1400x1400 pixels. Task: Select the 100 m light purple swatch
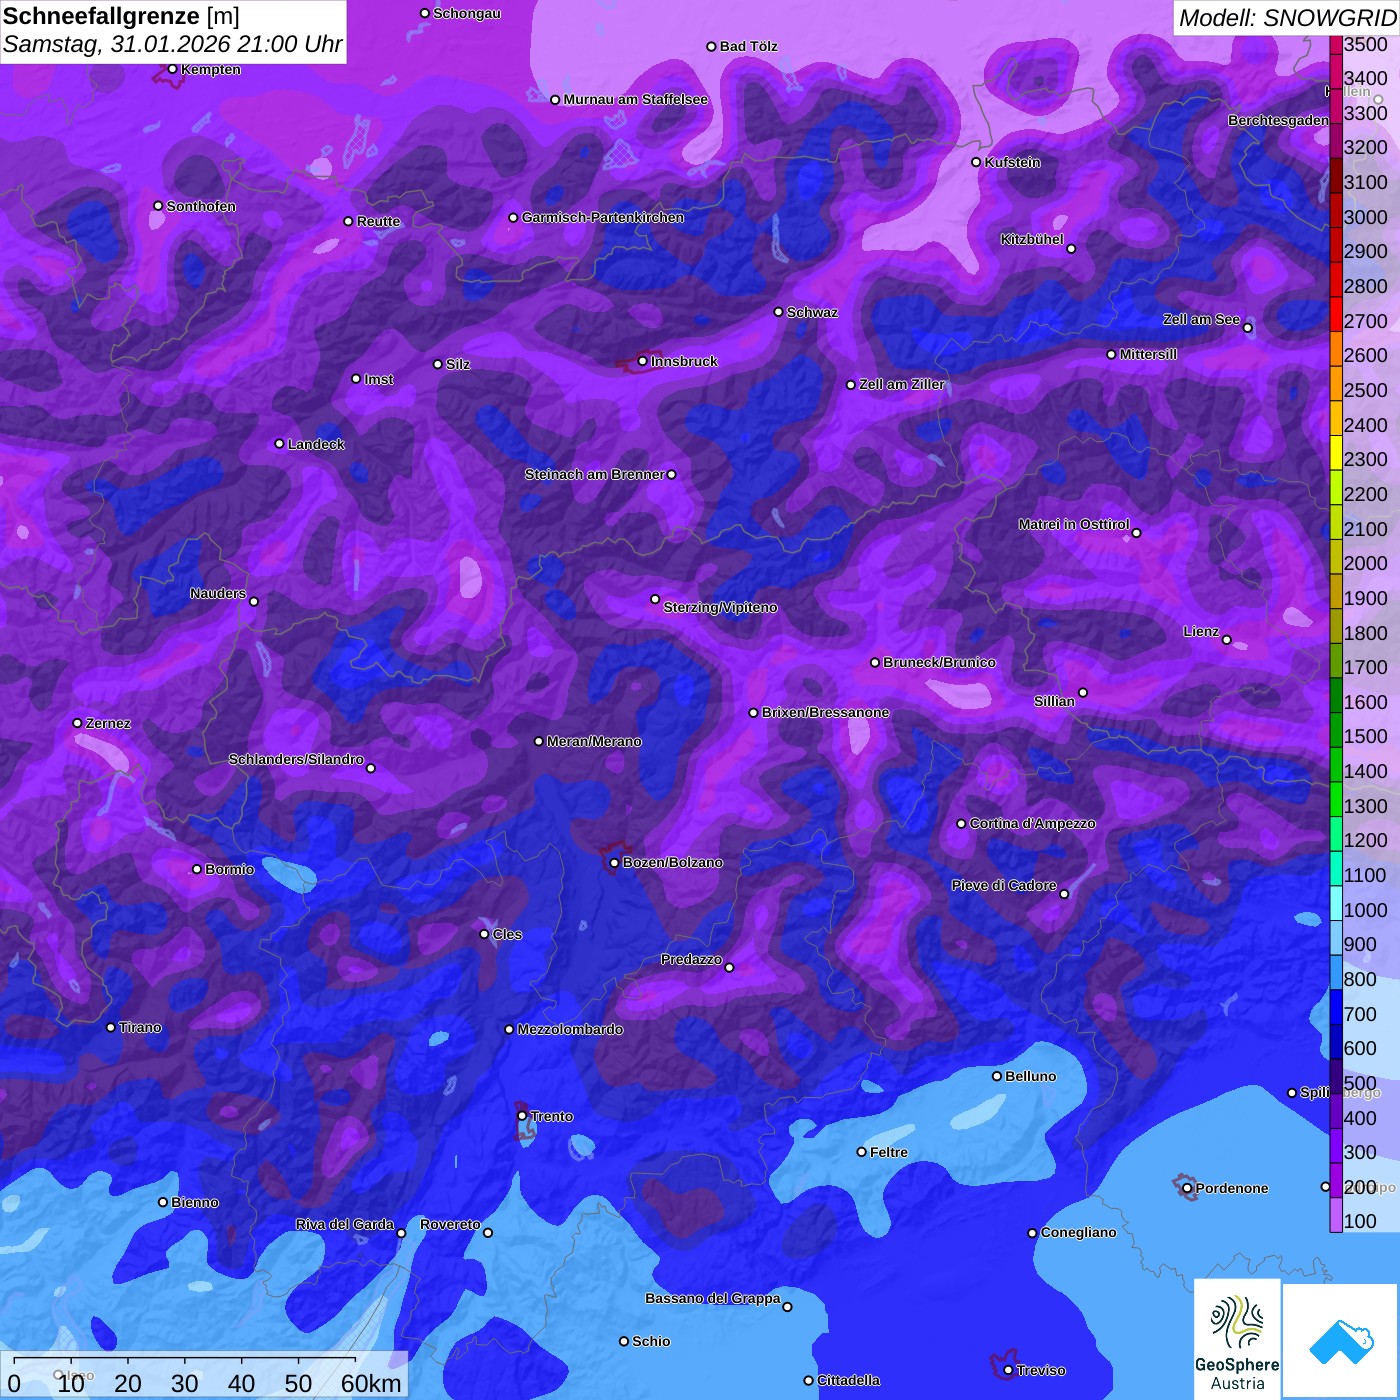(1335, 1214)
